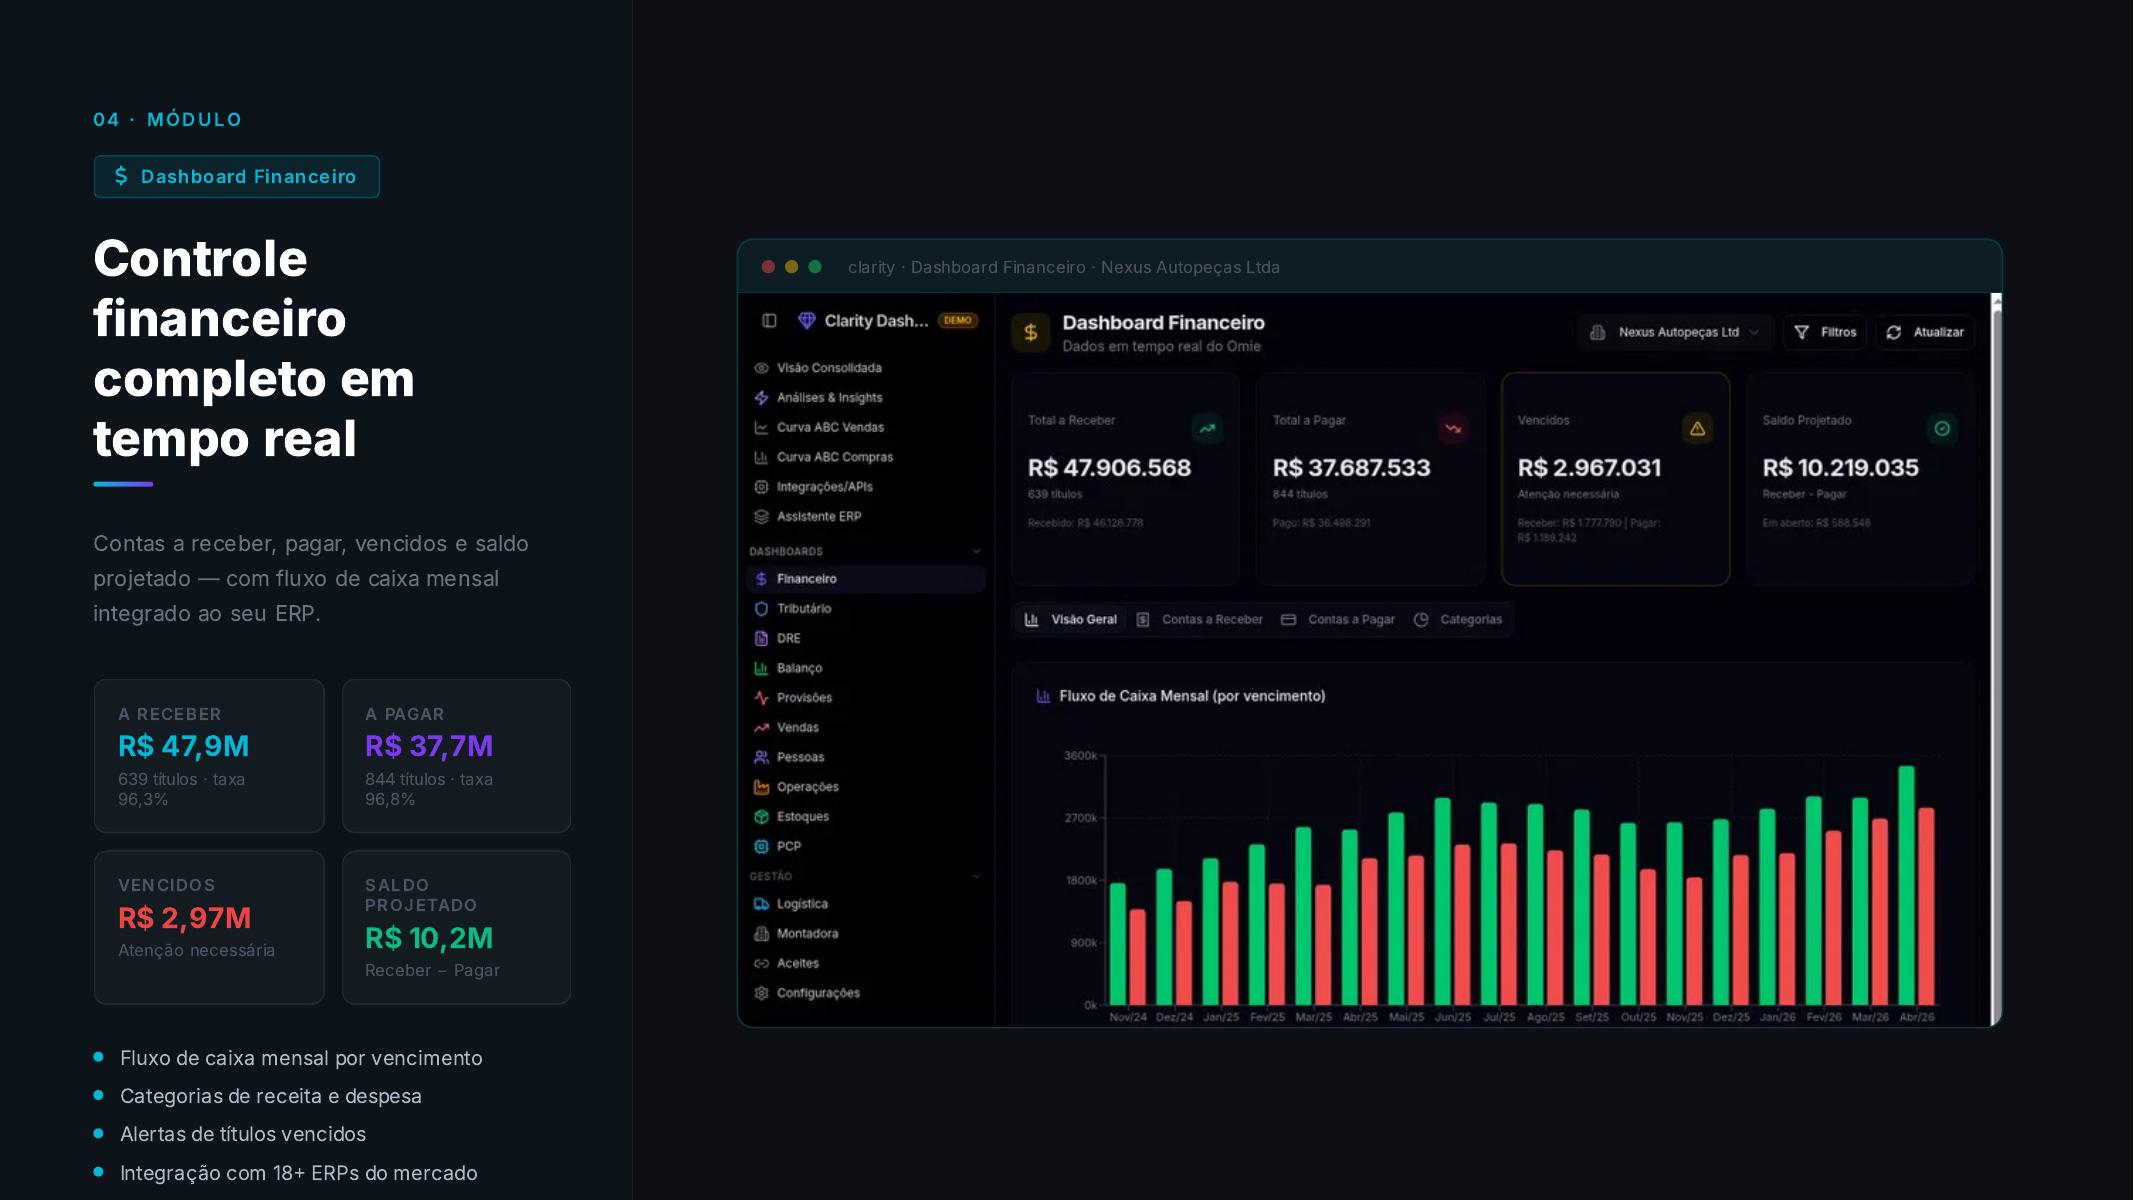The width and height of the screenshot is (2134, 1200).
Task: Click the Operações factory icon
Action: (x=761, y=787)
